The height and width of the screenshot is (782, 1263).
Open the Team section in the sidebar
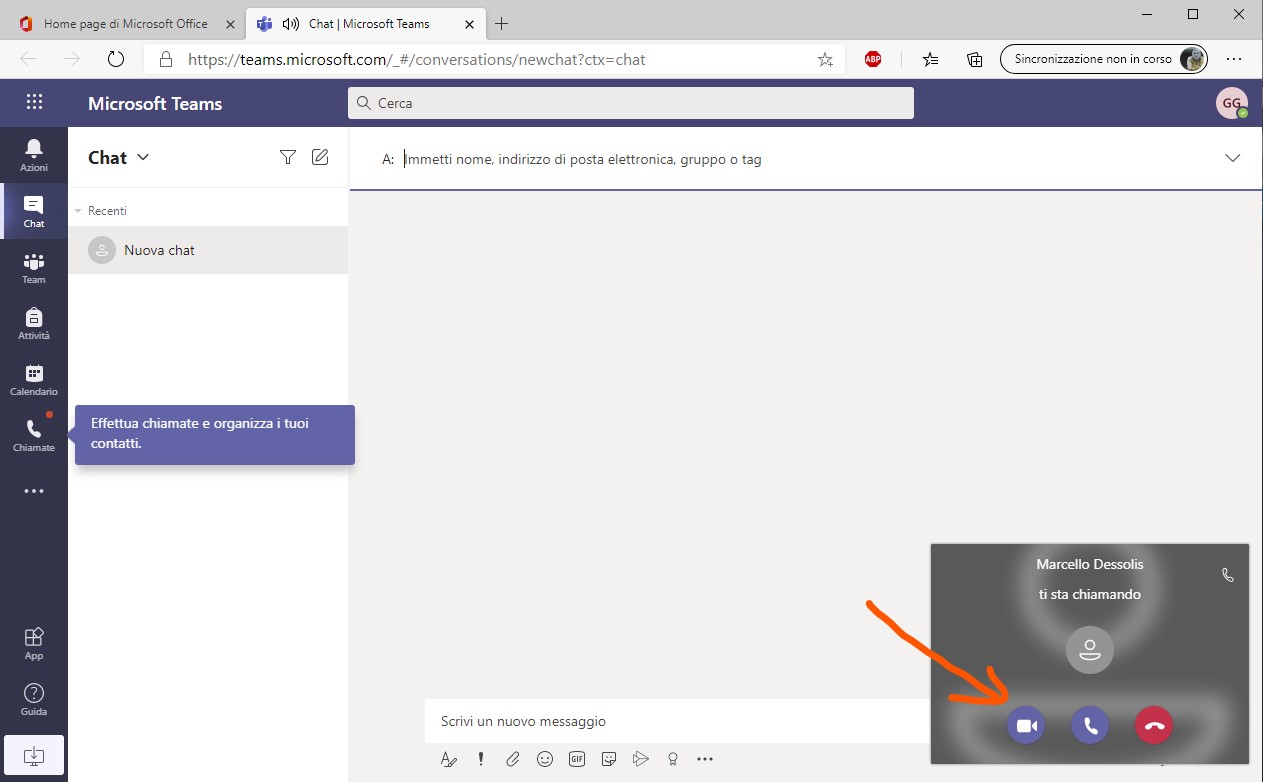[34, 267]
